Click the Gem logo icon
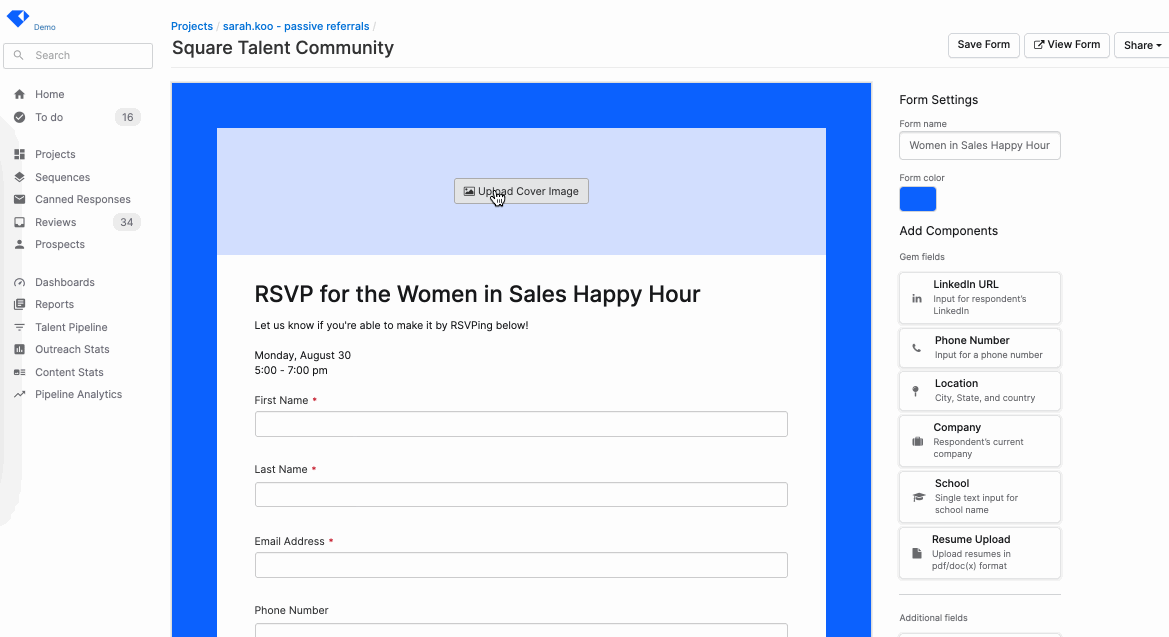The height and width of the screenshot is (637, 1169). 18,18
